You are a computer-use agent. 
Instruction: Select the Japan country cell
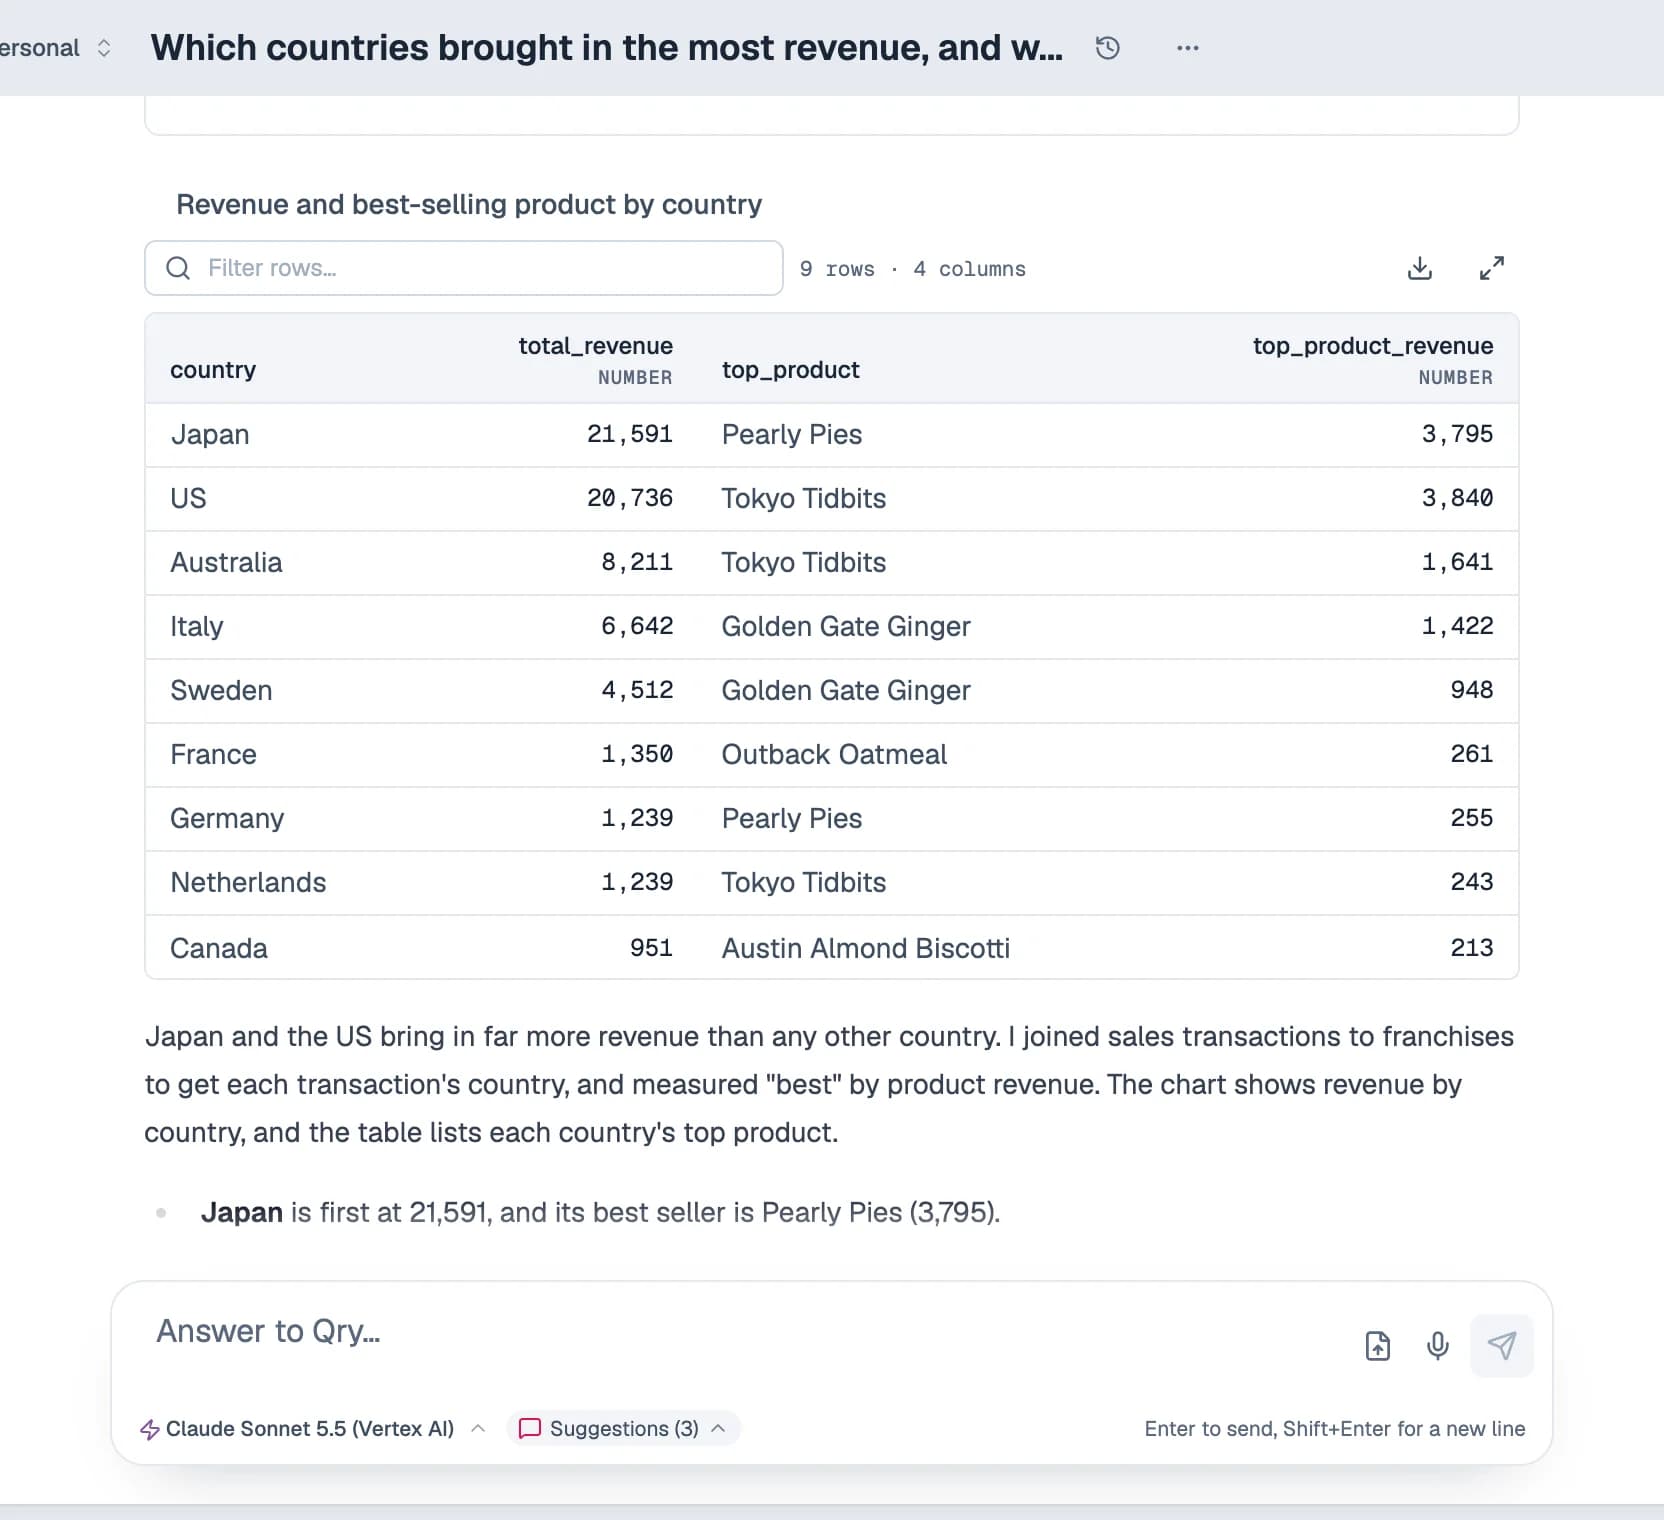click(210, 435)
